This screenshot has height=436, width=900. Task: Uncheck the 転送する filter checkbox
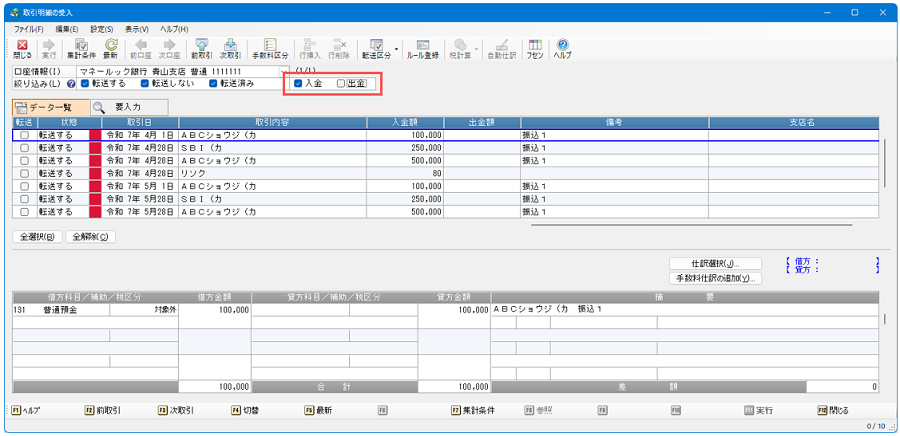(84, 84)
